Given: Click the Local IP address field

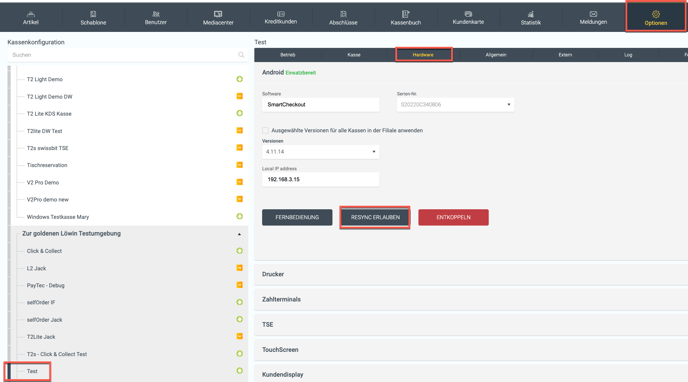Looking at the screenshot, I should [x=320, y=179].
